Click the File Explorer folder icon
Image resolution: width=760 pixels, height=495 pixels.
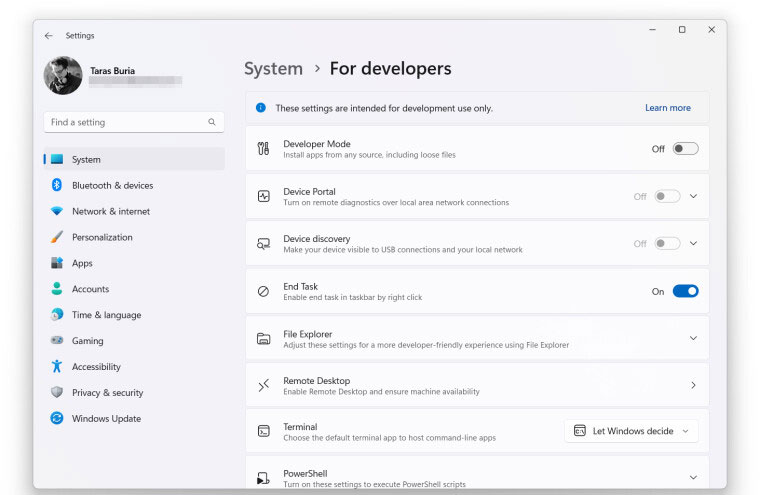click(263, 338)
